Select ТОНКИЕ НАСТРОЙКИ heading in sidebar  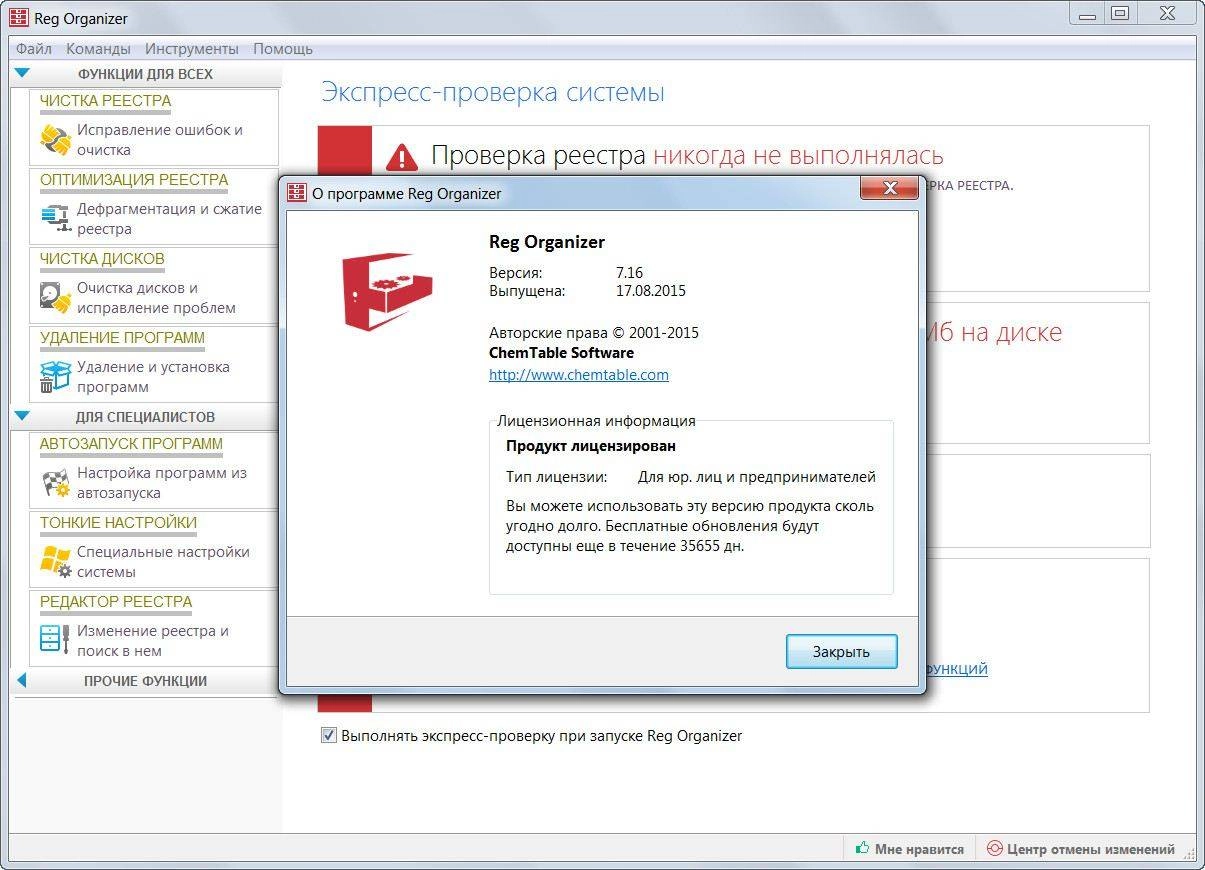pyautogui.click(x=118, y=523)
